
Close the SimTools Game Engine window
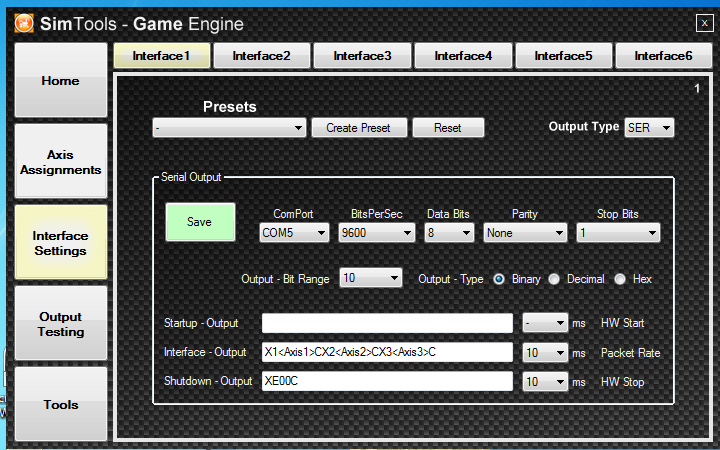click(x=704, y=22)
